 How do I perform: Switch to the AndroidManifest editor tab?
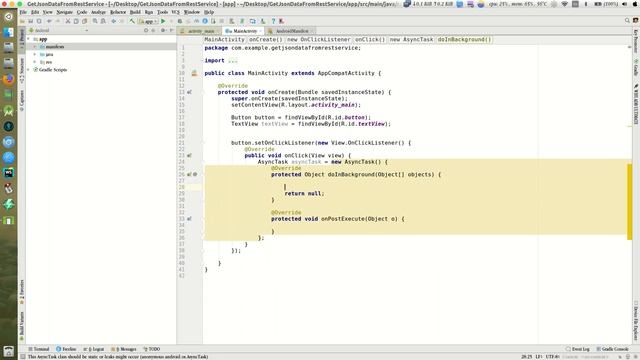(x=292, y=31)
